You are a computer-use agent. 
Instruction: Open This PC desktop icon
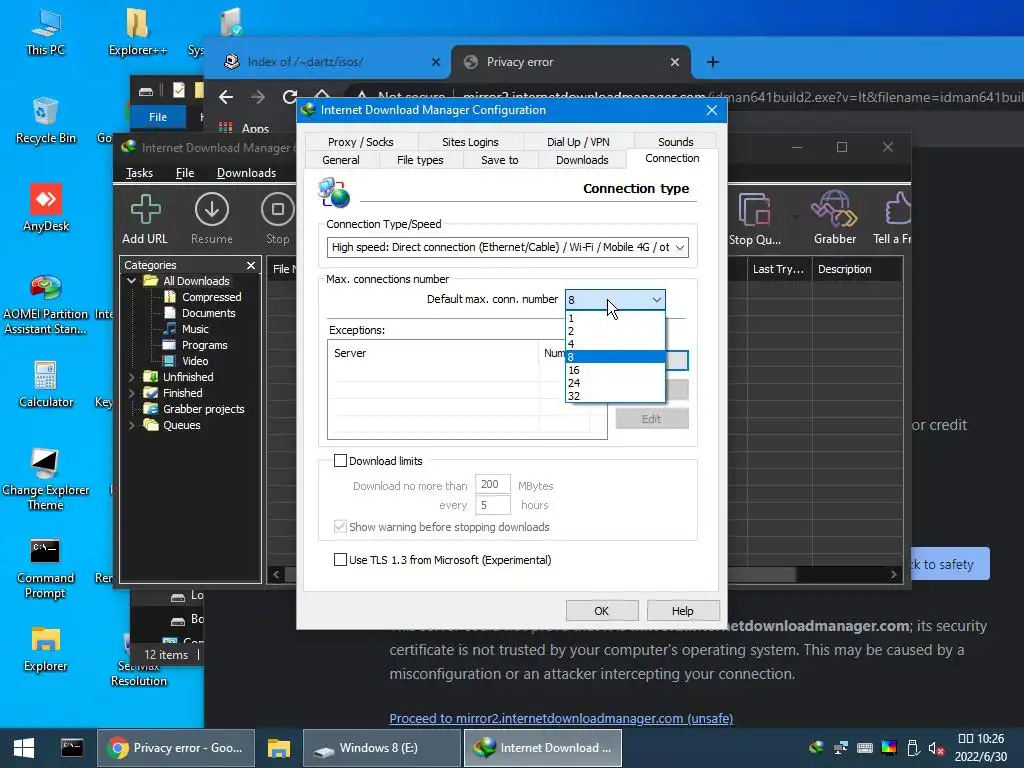[x=45, y=31]
